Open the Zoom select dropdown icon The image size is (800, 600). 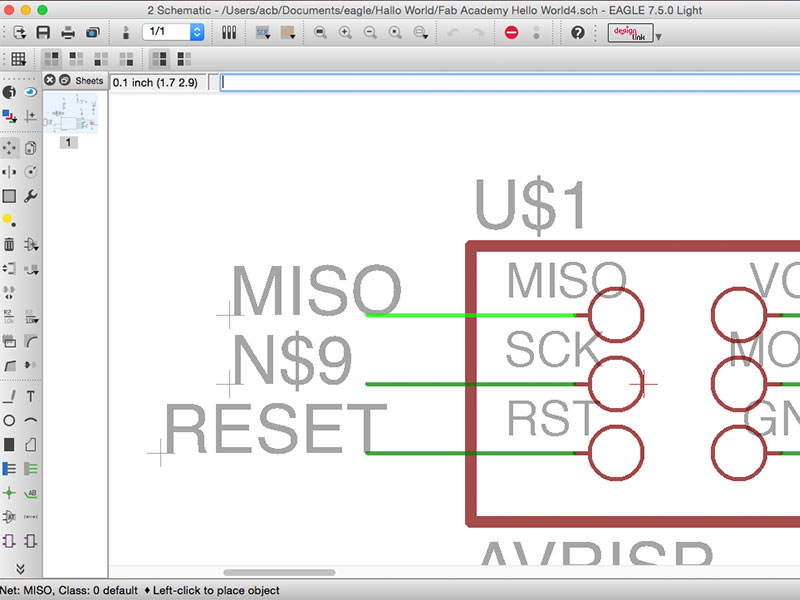[421, 33]
